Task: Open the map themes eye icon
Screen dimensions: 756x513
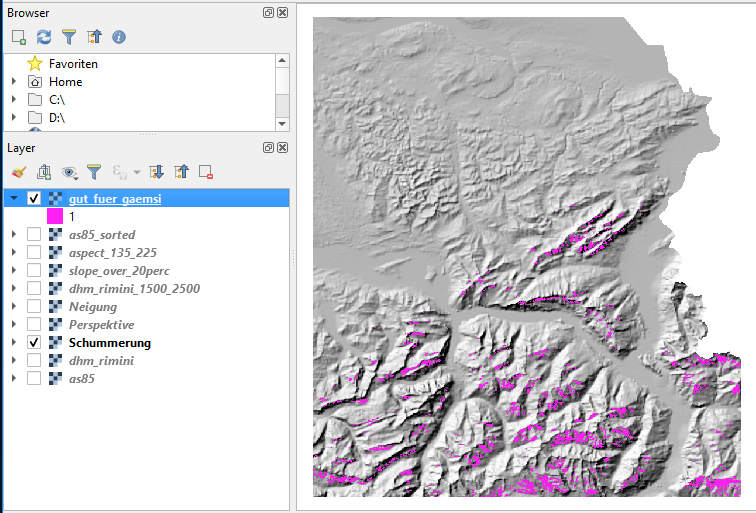Action: tap(69, 172)
